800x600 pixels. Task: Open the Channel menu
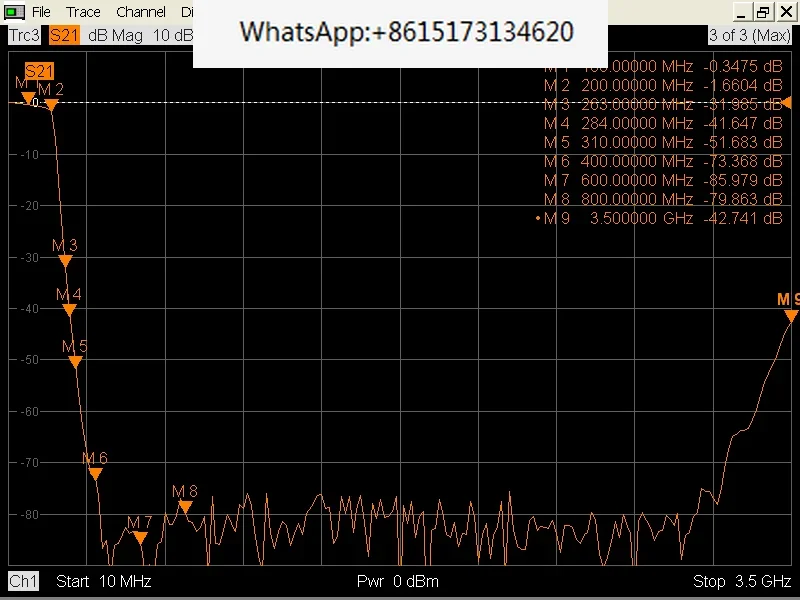tap(141, 12)
